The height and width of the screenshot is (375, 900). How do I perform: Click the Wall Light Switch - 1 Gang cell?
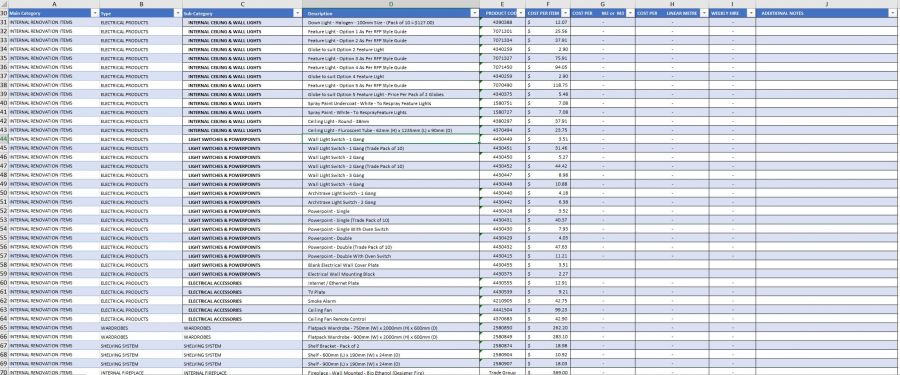391,139
